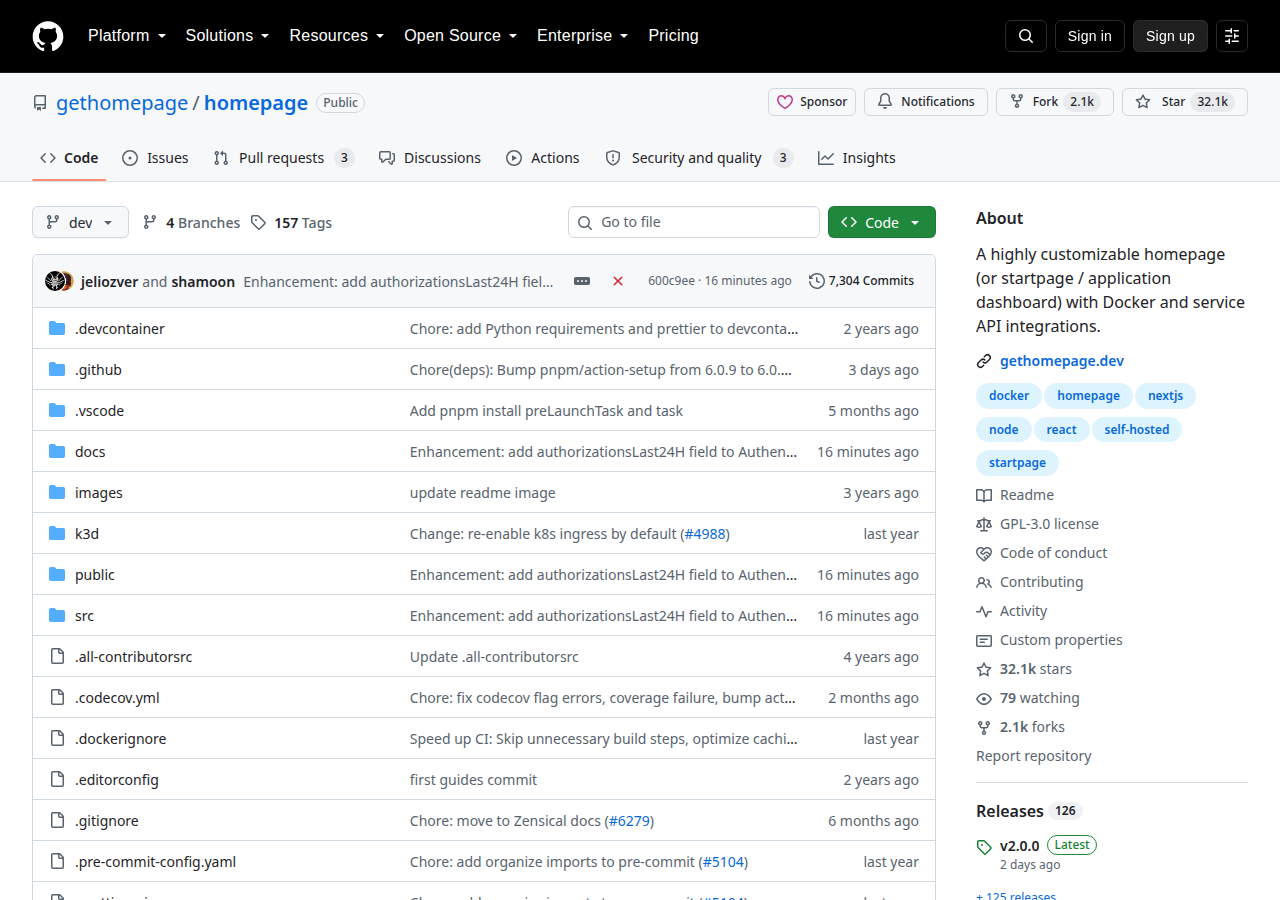Click the tag icon next to v2.0.0
The height and width of the screenshot is (900, 1280).
click(984, 847)
